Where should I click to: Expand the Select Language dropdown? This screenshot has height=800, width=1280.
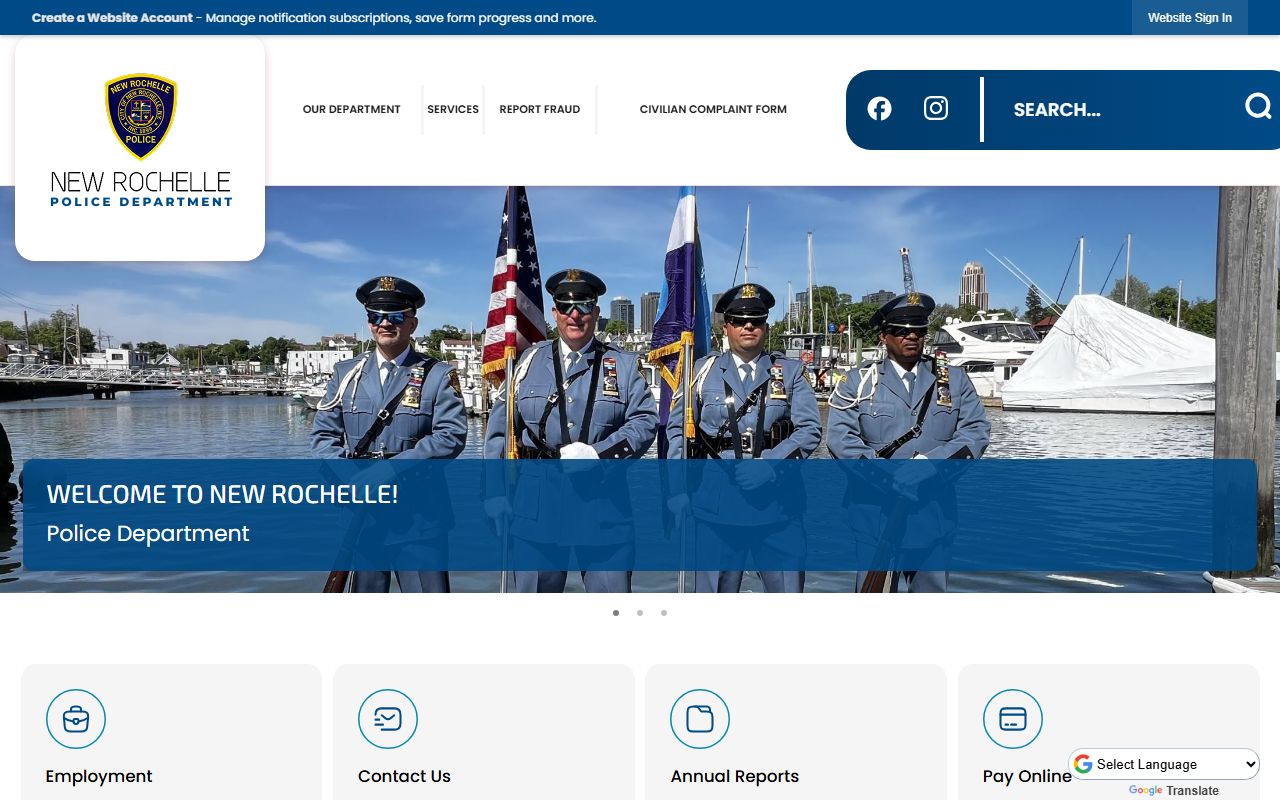[x=1166, y=764]
